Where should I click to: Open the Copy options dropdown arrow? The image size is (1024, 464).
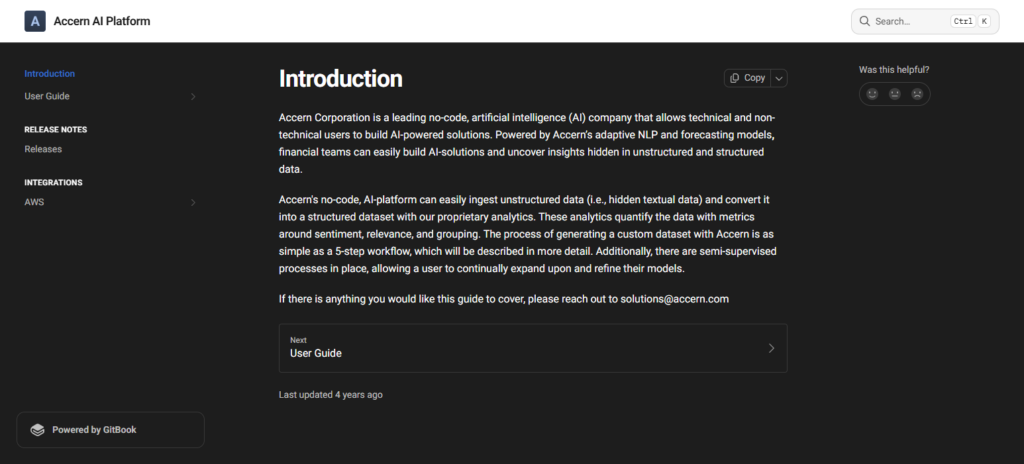779,78
